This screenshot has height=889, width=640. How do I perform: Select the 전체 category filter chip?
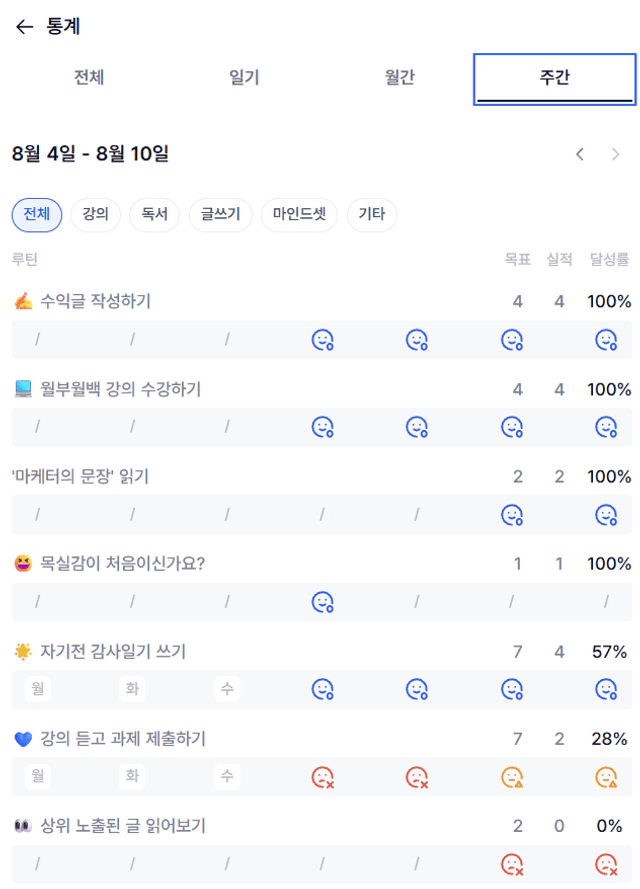pos(37,214)
